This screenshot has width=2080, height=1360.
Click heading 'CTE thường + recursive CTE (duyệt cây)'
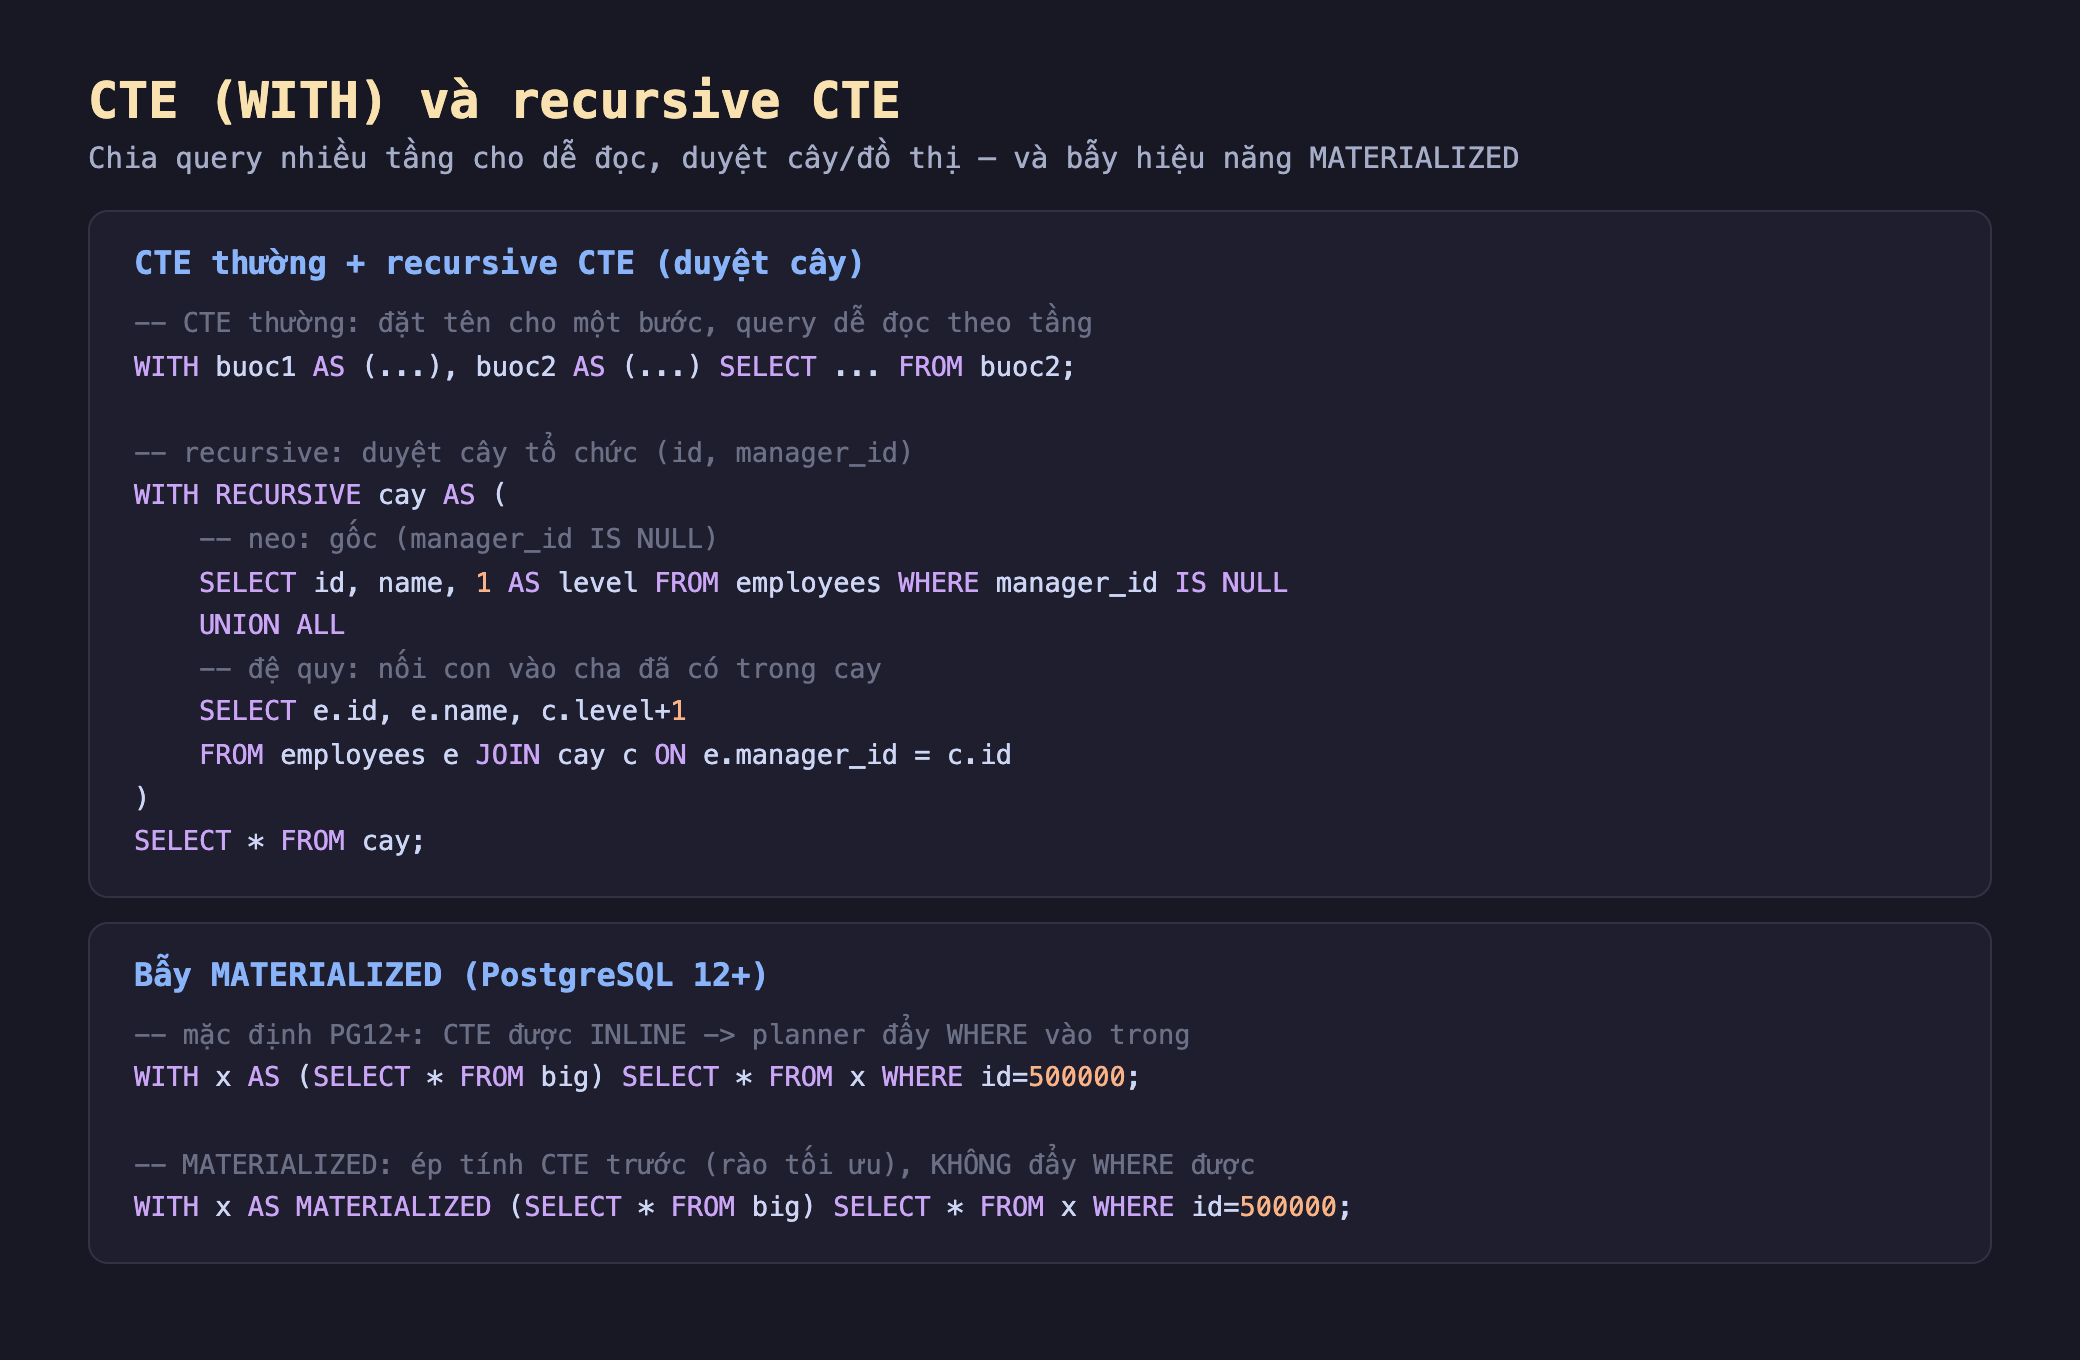499,263
